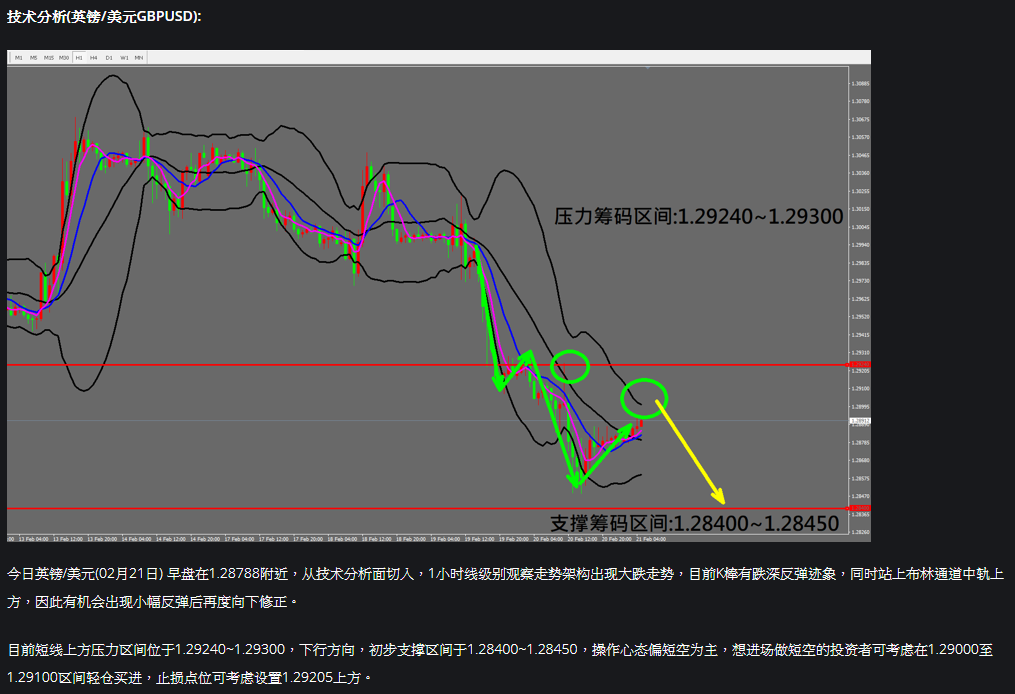Screen dimensions: 1015x694
Task: Click the 支撑筹码区间 support label on chart
Action: pyautogui.click(x=695, y=523)
